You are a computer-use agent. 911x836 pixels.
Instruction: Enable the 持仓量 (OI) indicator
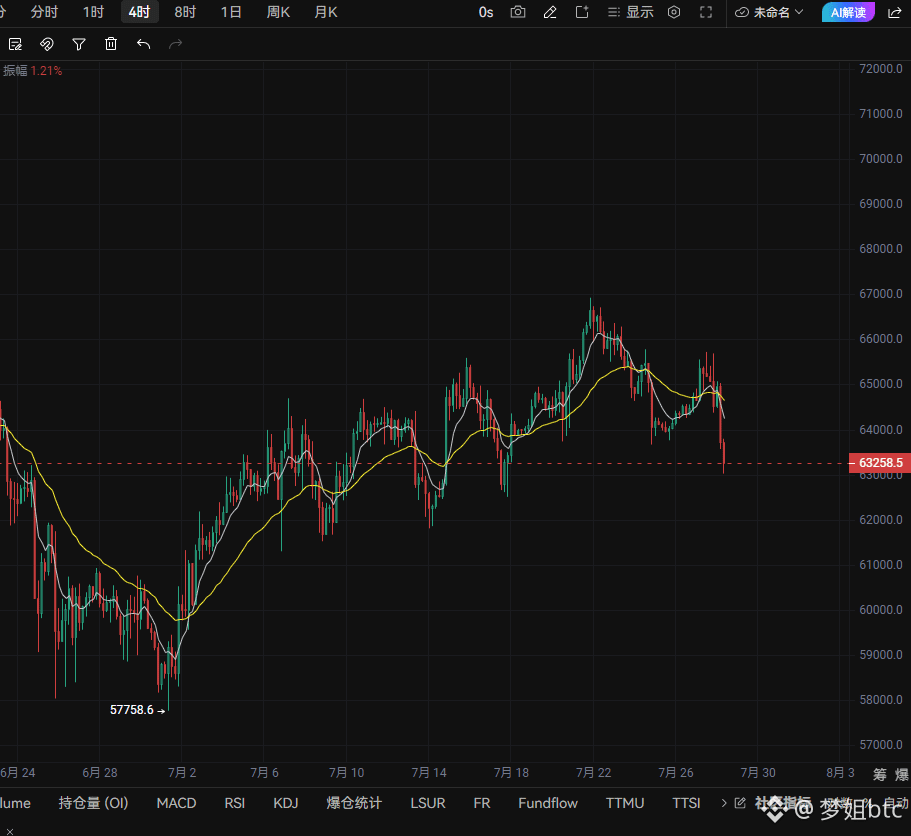(94, 803)
